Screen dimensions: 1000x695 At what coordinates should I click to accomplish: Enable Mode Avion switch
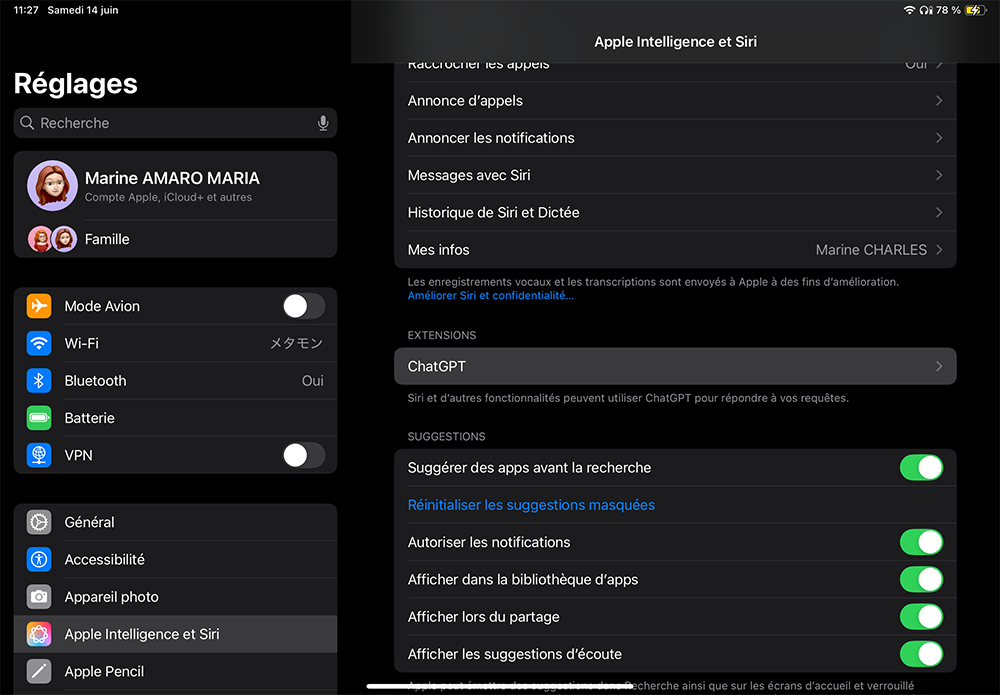click(x=303, y=306)
